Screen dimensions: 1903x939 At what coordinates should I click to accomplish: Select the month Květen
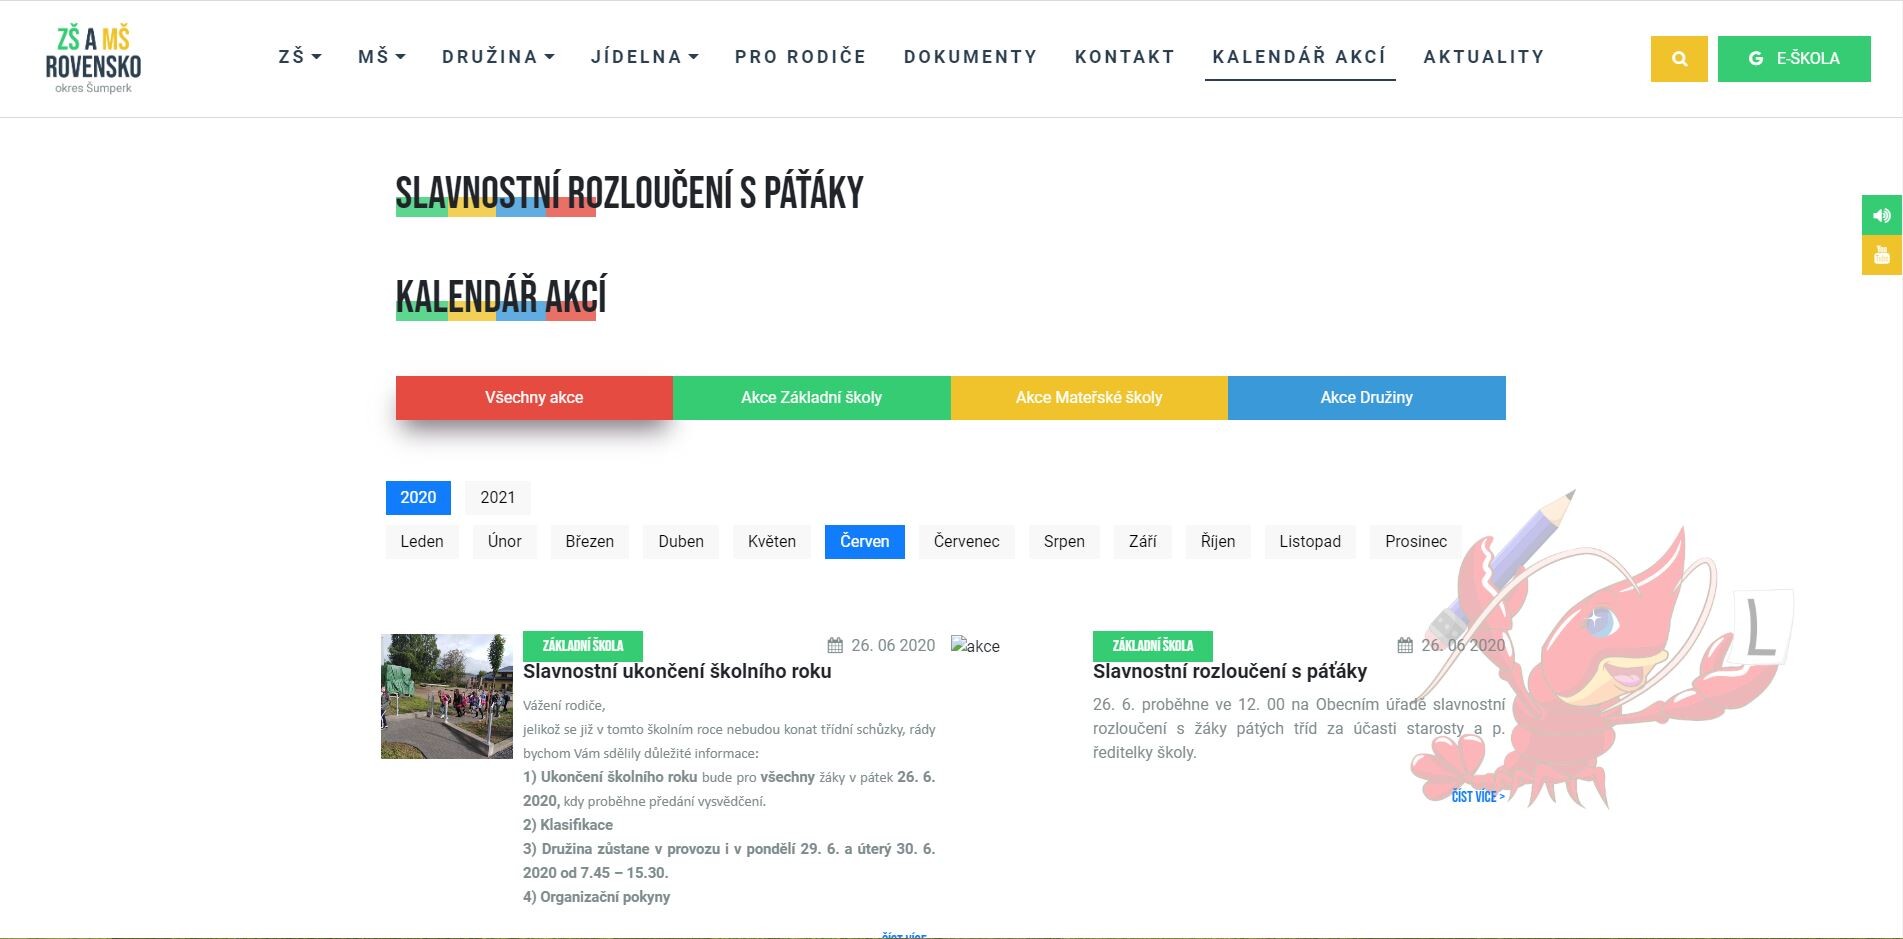[771, 542]
